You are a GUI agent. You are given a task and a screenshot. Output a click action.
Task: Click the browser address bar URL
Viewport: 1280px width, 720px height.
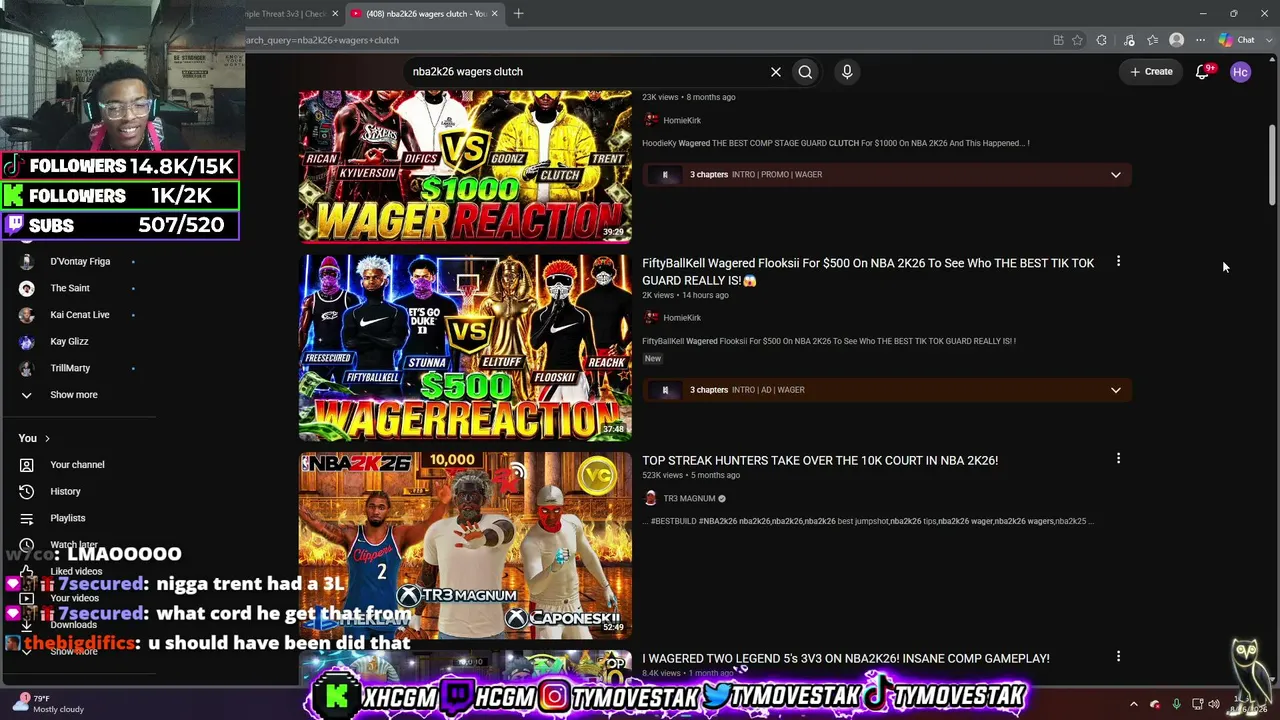coord(322,40)
